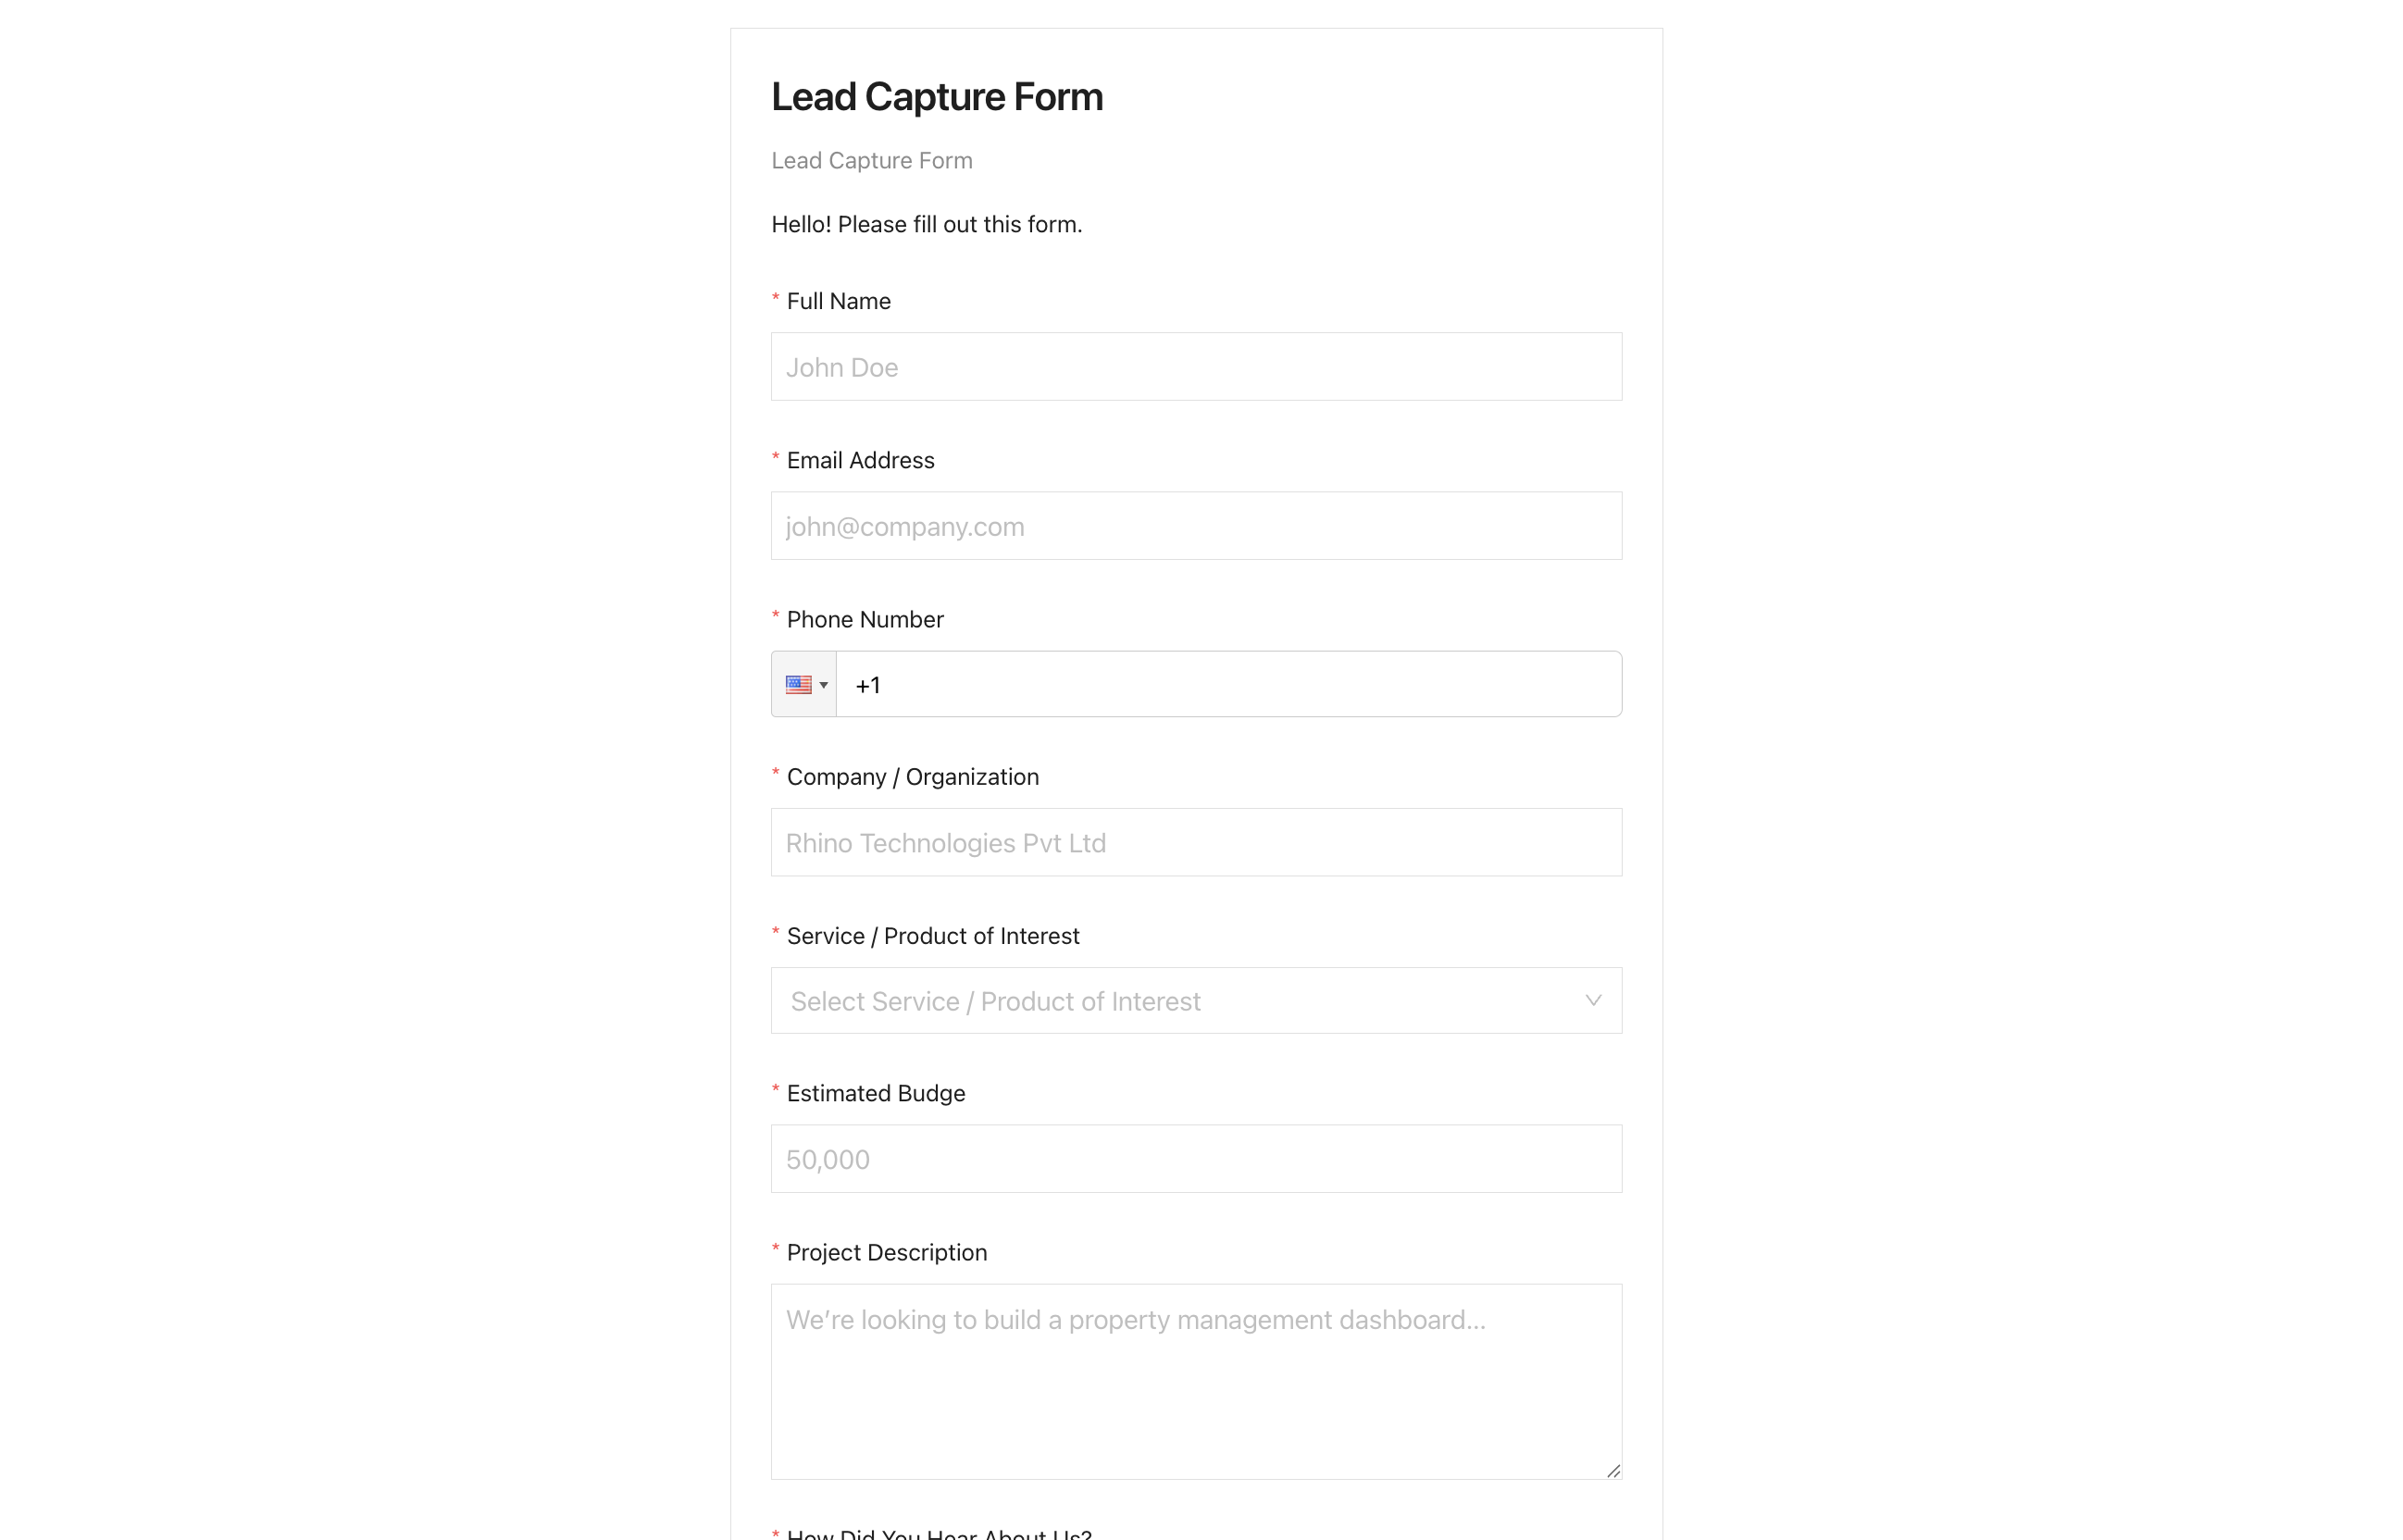Click the 'Phone Number' field label
The width and height of the screenshot is (2403, 1540).
tap(865, 620)
